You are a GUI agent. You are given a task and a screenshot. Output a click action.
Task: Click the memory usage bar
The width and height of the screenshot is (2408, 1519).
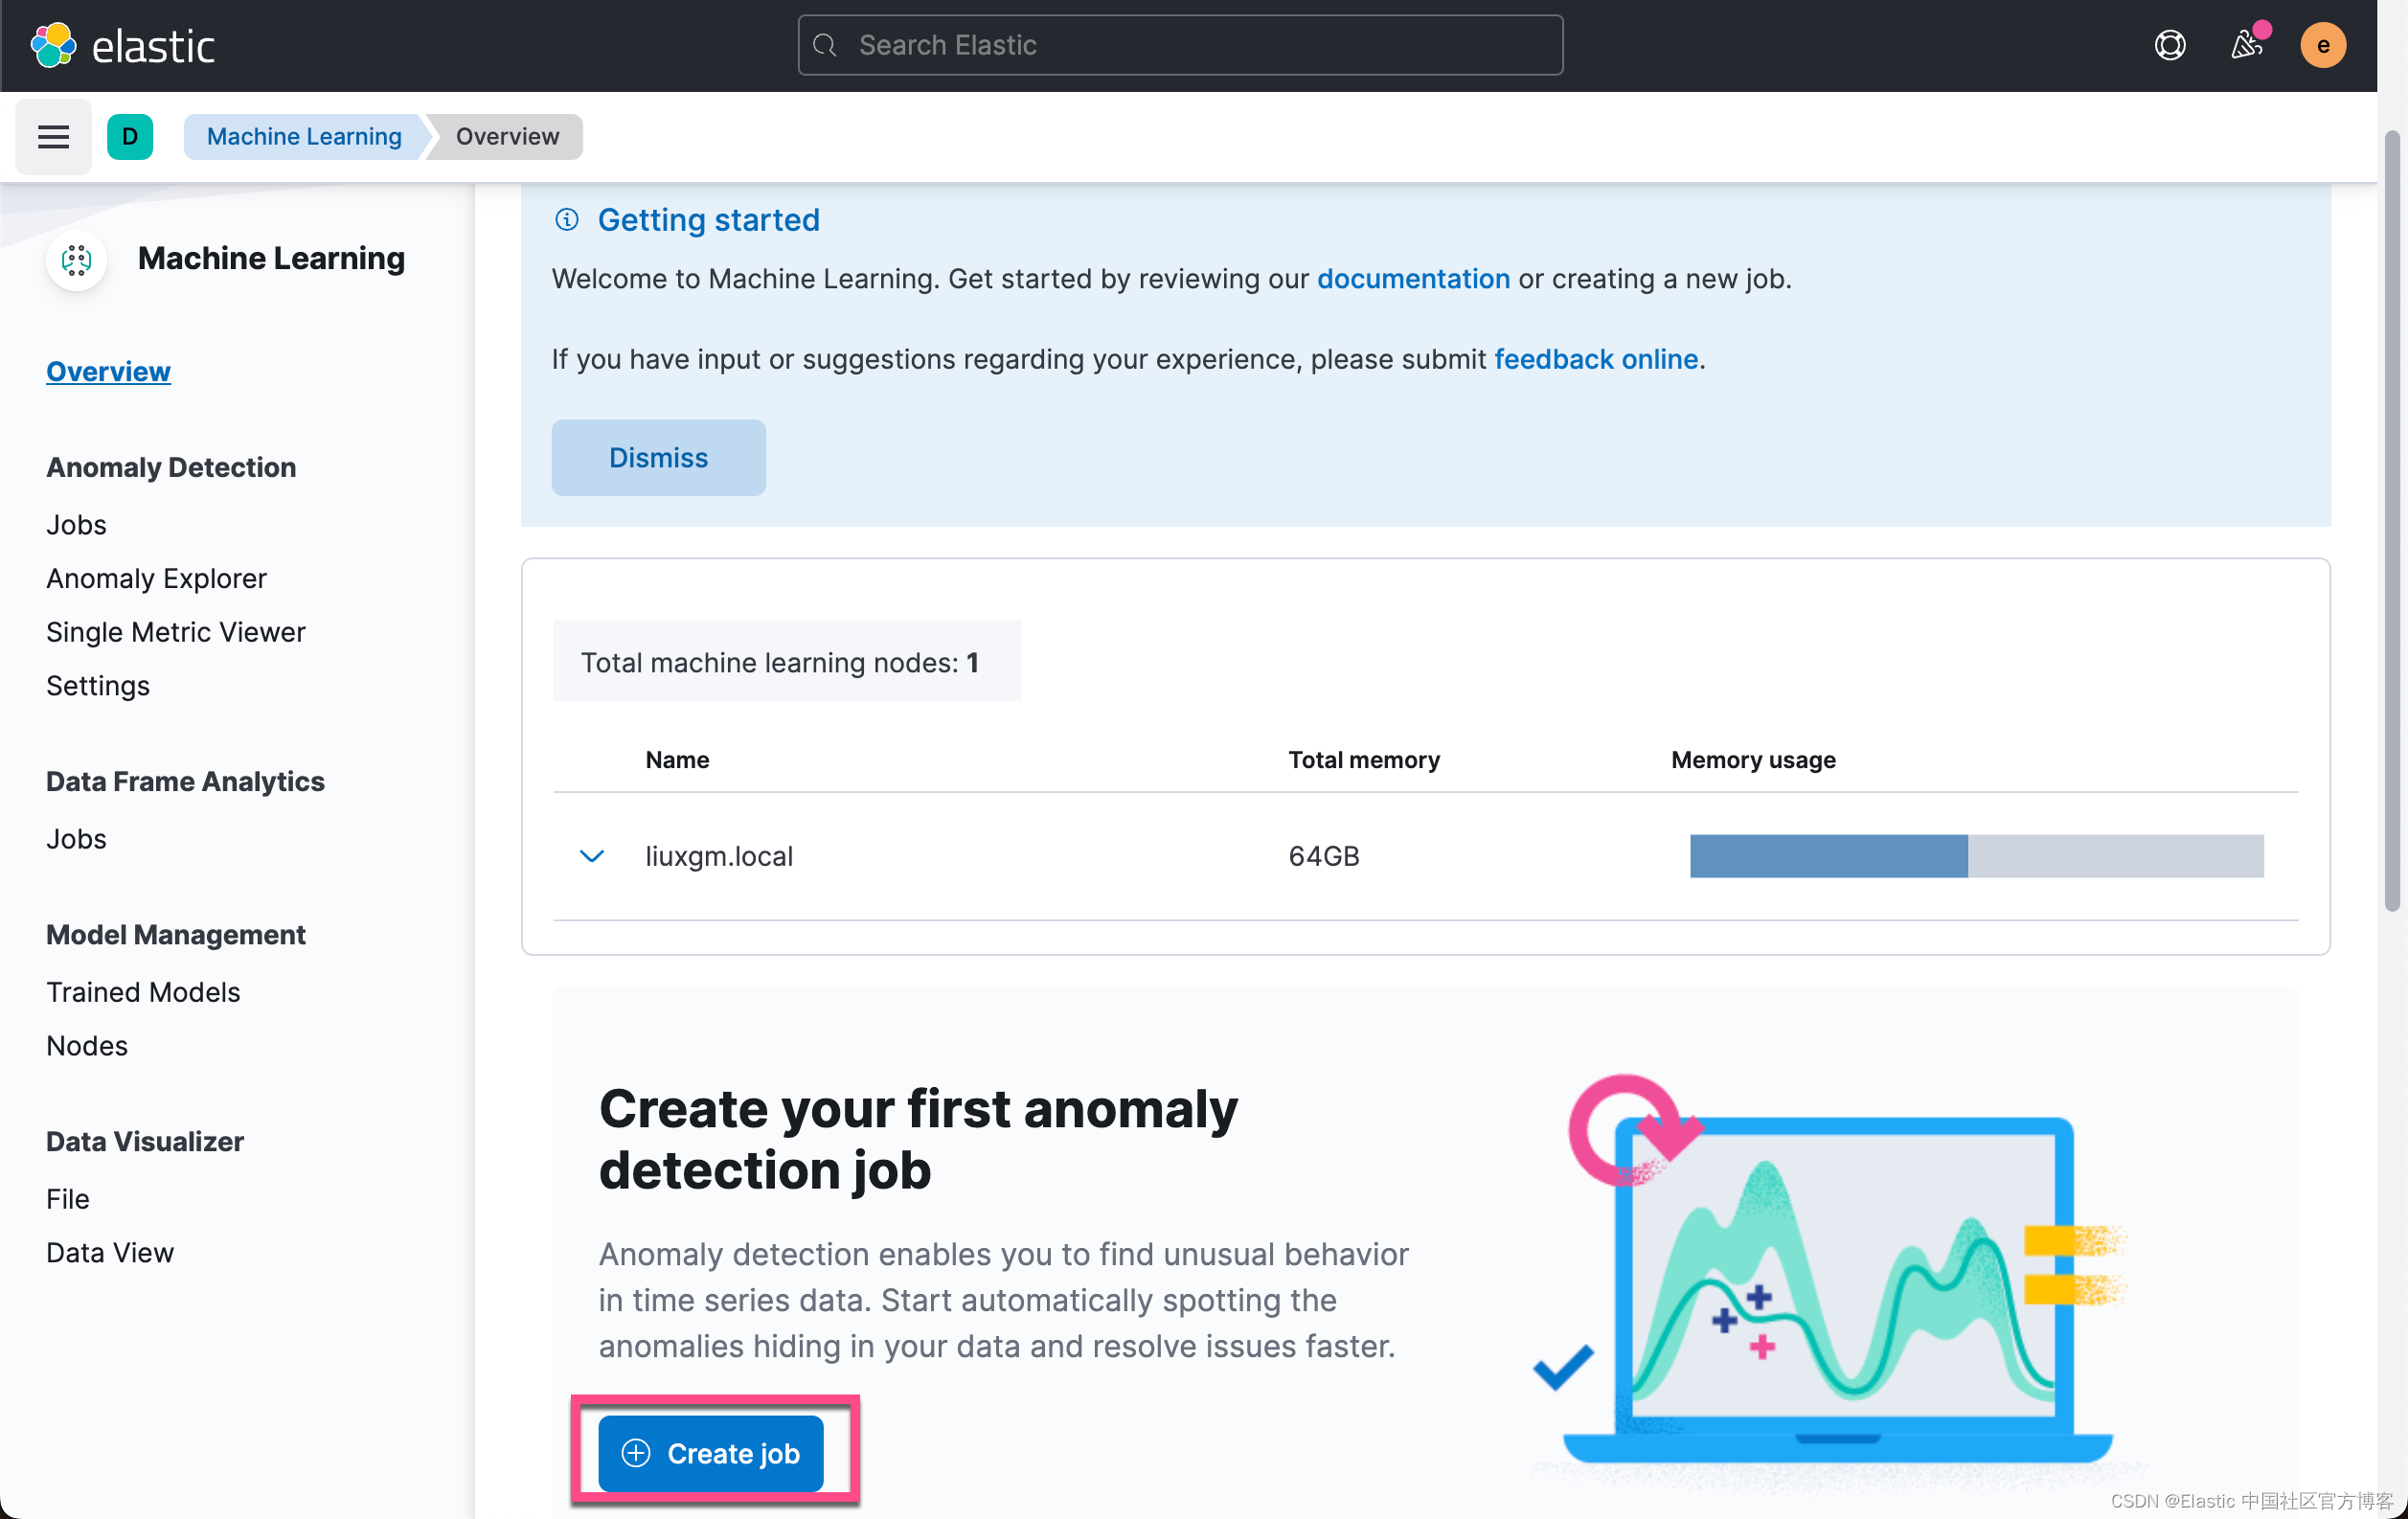[1976, 856]
